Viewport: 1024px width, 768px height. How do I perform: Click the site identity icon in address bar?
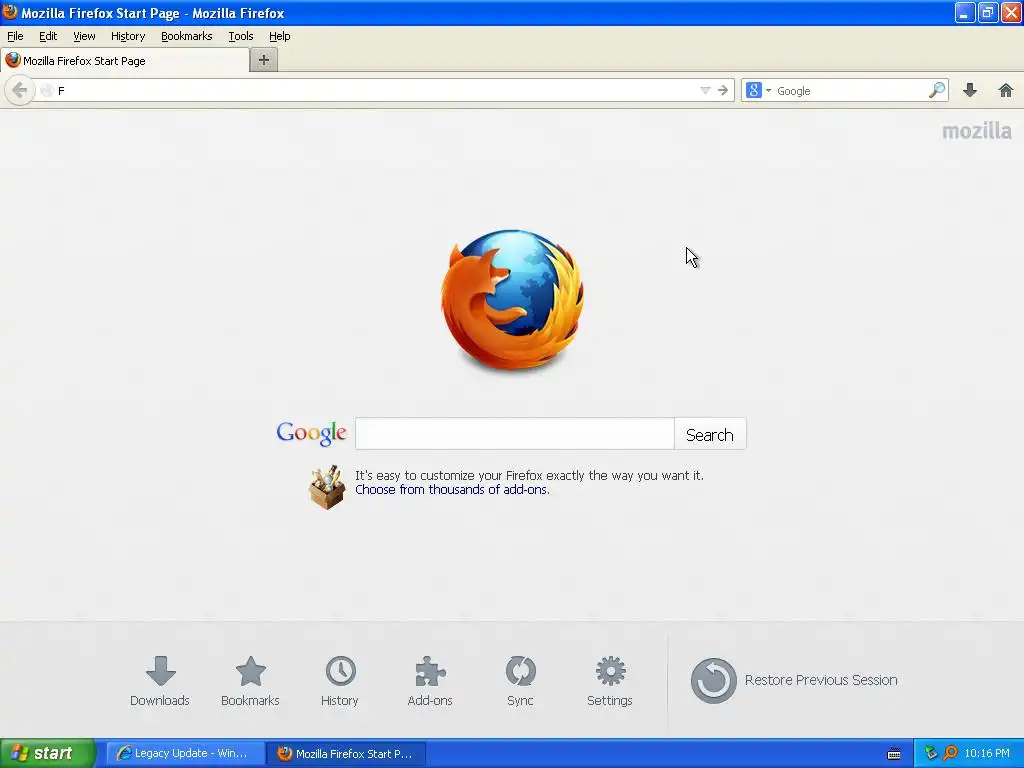tap(46, 90)
